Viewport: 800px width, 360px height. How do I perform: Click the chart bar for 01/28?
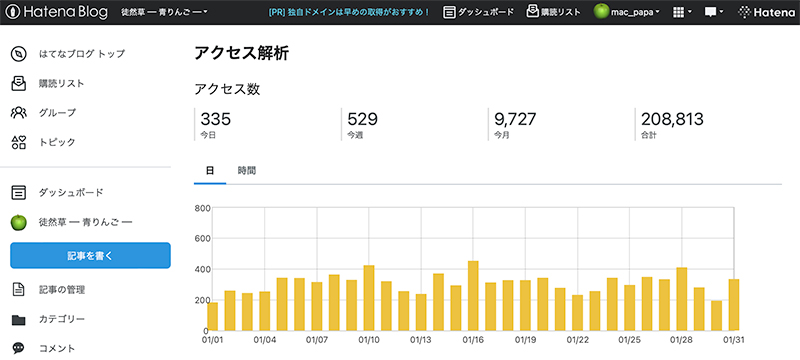[682, 299]
